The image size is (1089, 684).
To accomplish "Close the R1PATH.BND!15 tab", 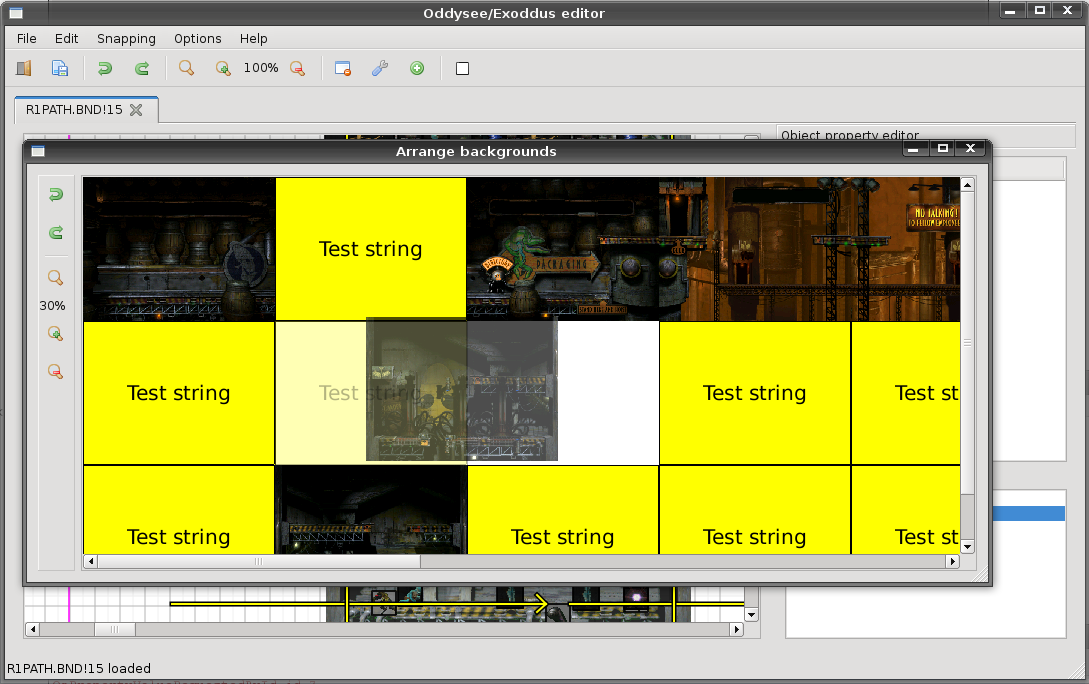I will coord(137,110).
